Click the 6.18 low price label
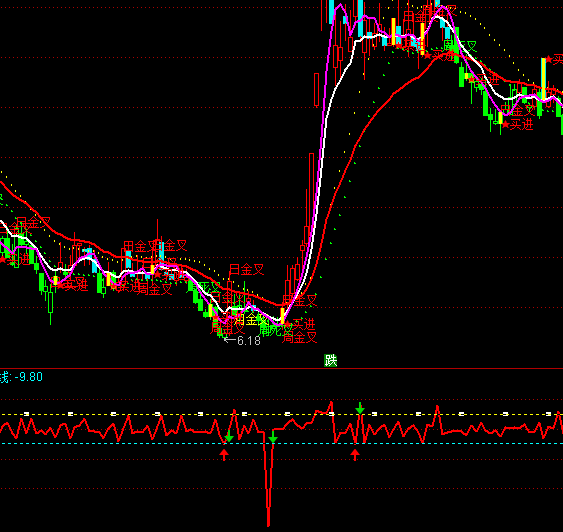Screen dimensions: 563x532 249,341
